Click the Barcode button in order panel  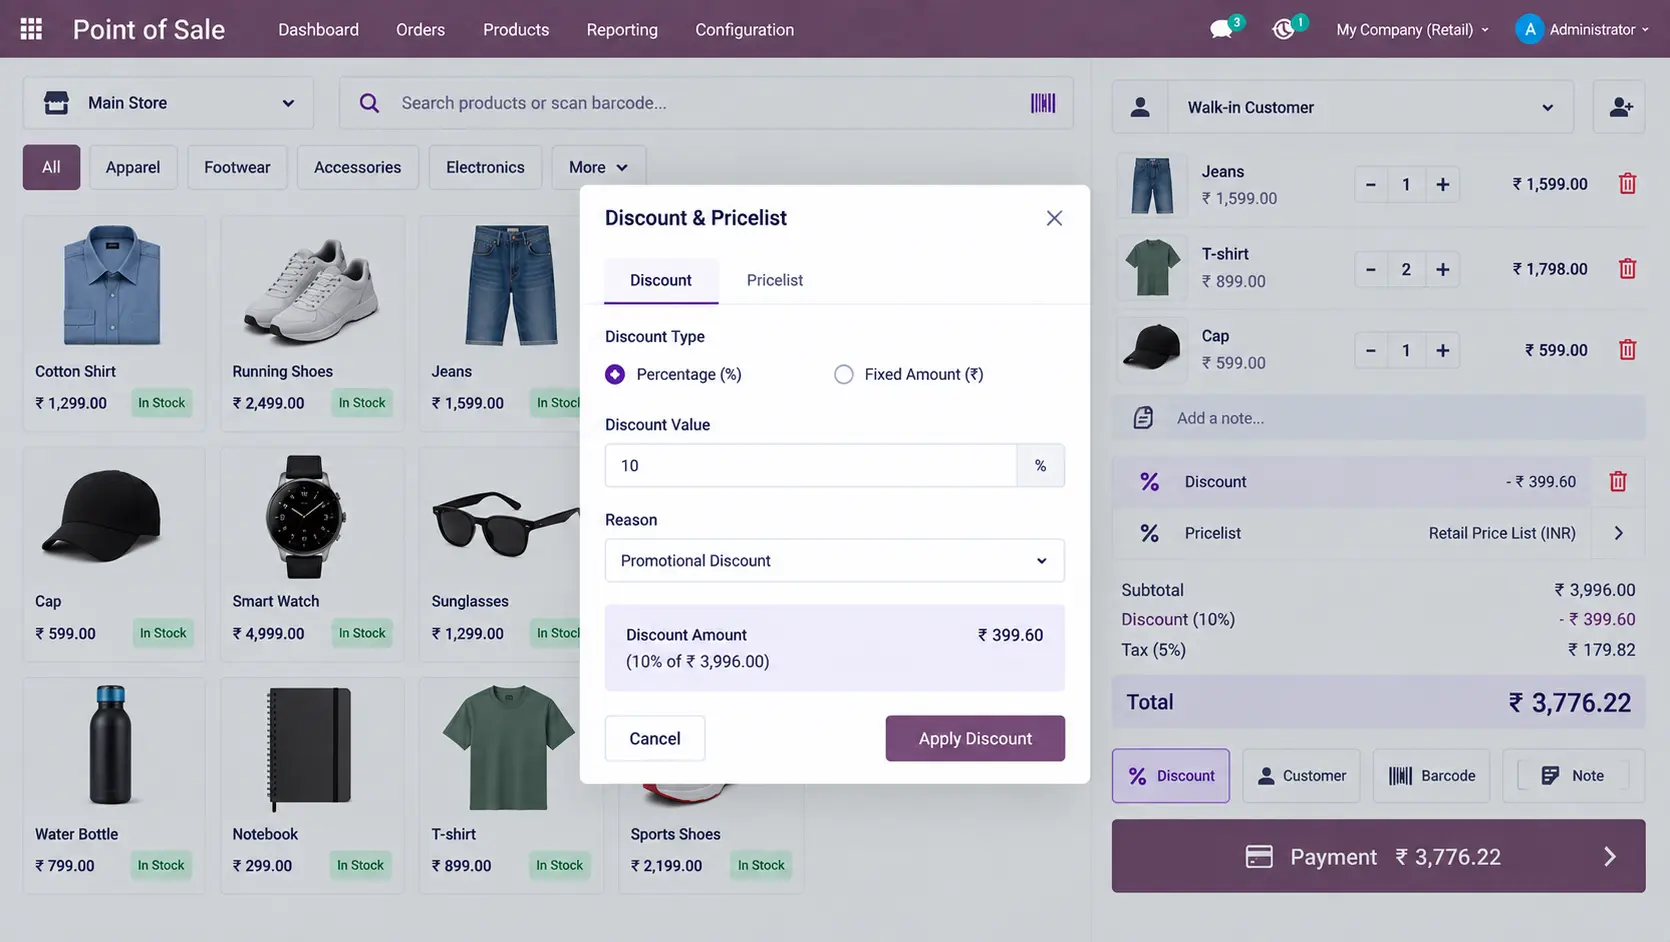[x=1431, y=776]
